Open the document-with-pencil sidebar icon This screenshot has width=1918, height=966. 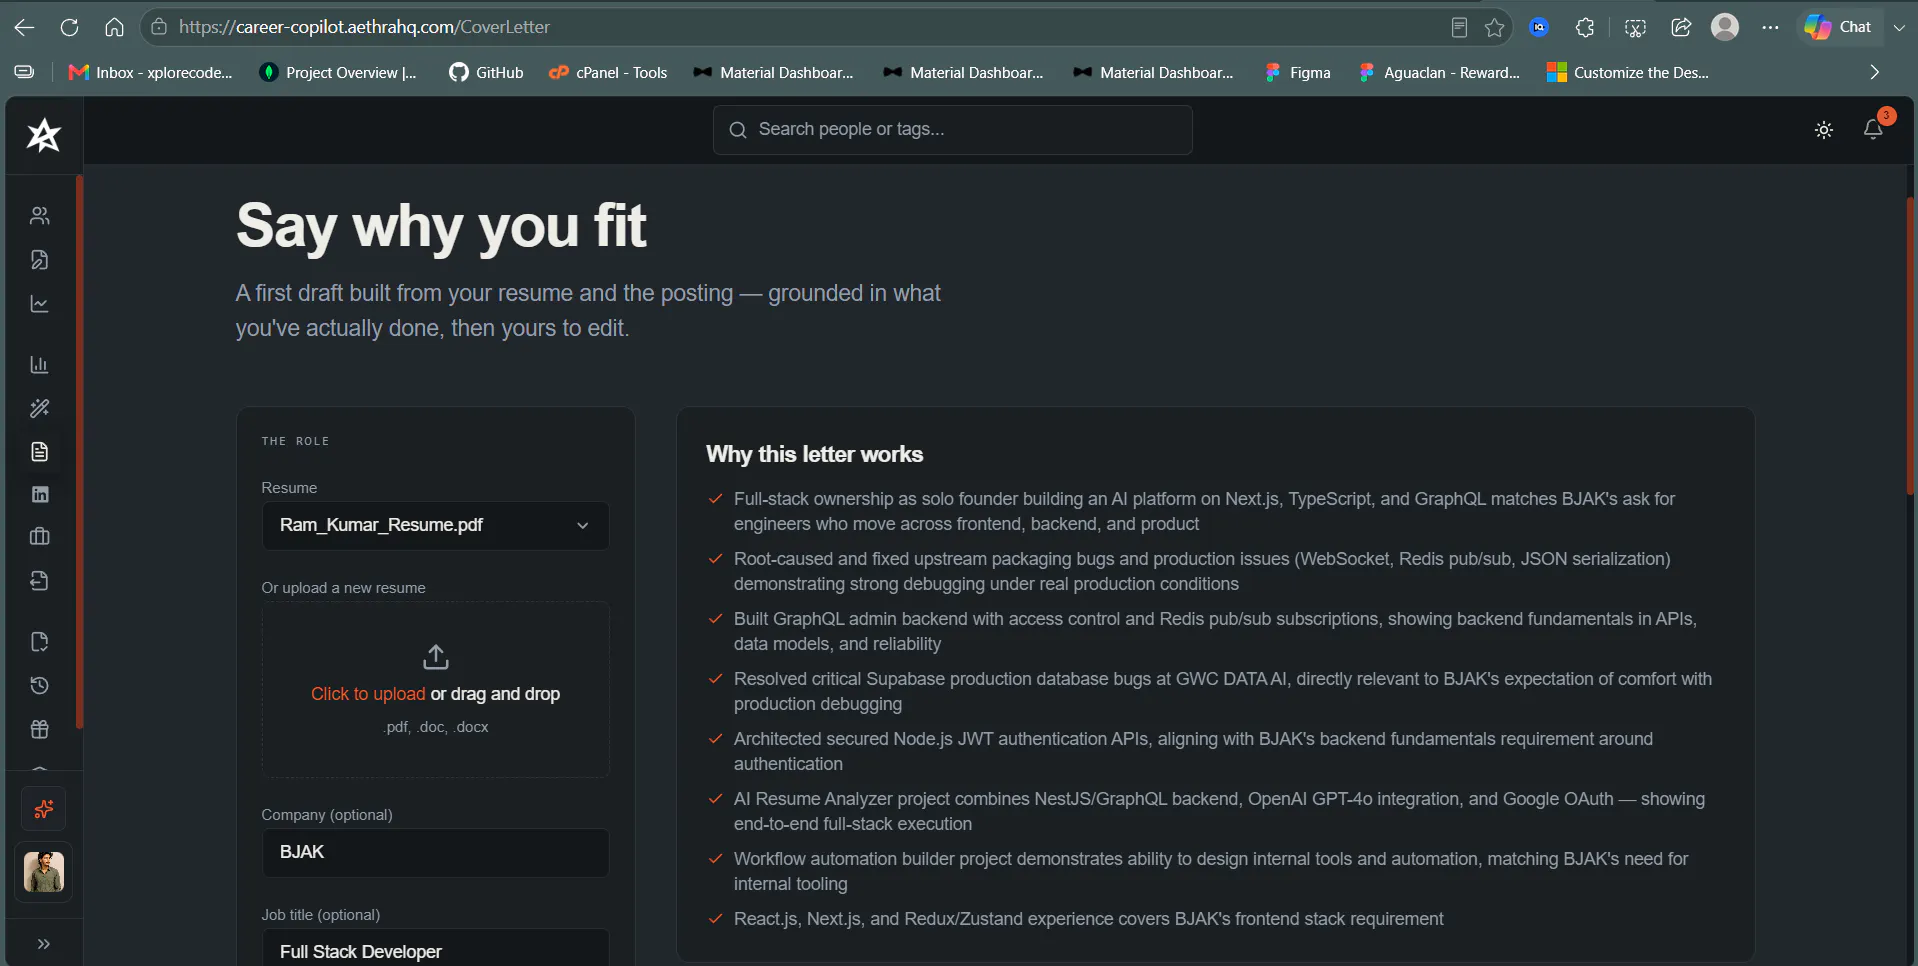(40, 260)
